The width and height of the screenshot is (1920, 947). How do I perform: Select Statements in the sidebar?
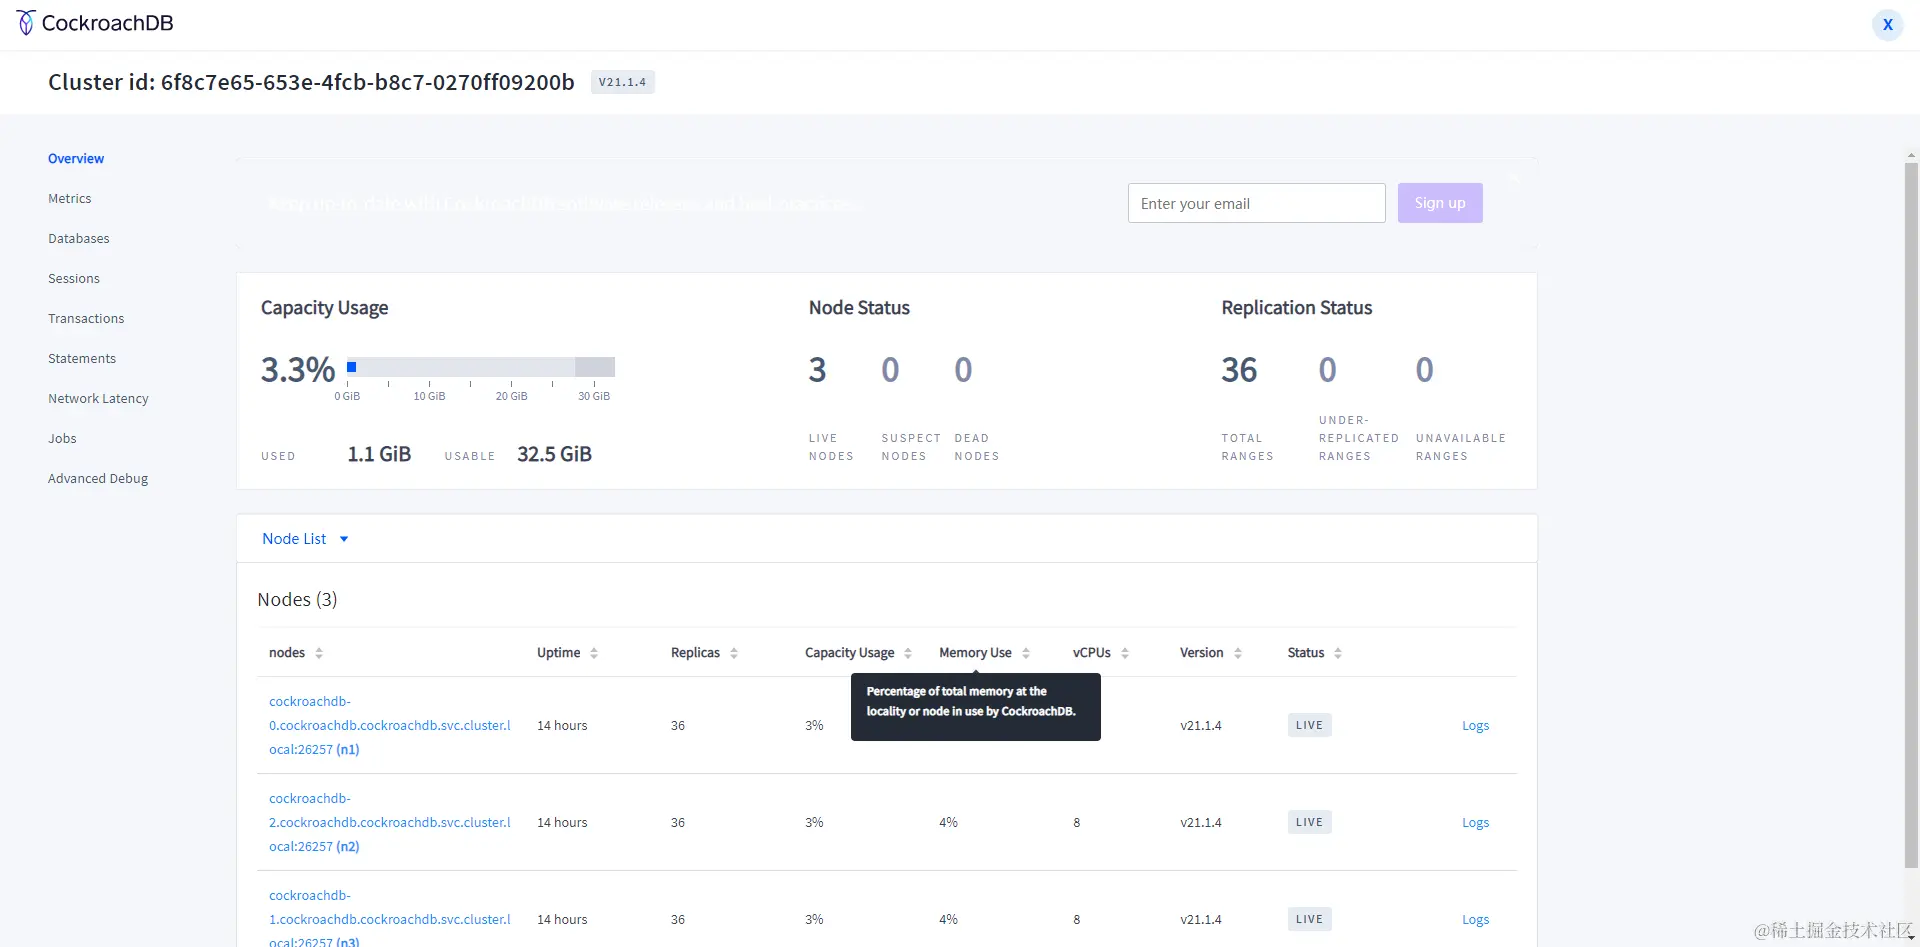point(82,359)
